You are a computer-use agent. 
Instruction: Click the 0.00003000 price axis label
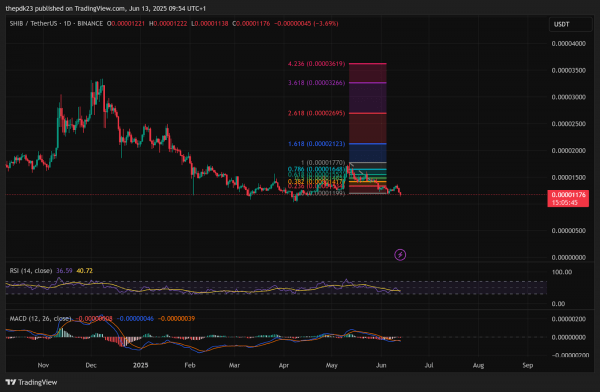coord(569,97)
